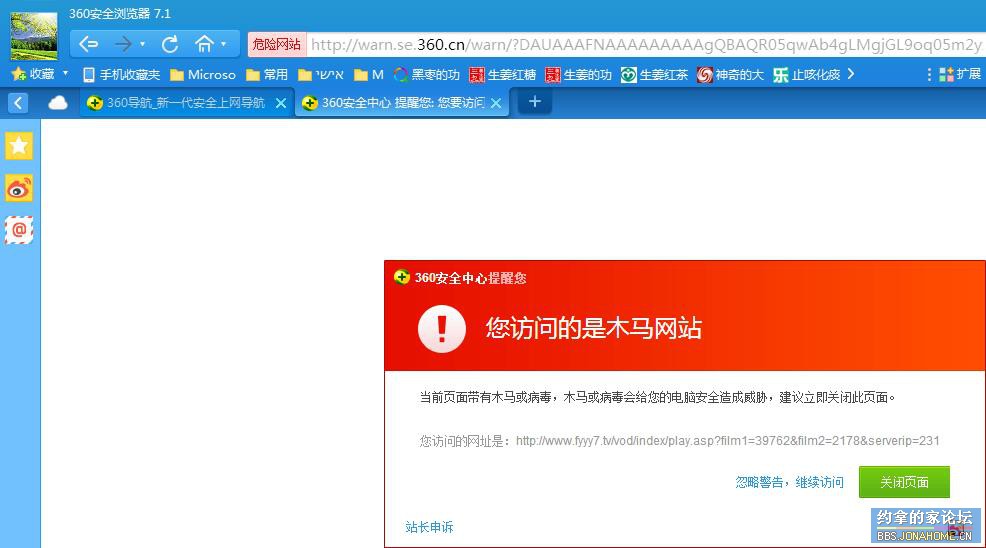
Task: Open the 止咳化痰 bookmark
Action: click(807, 75)
